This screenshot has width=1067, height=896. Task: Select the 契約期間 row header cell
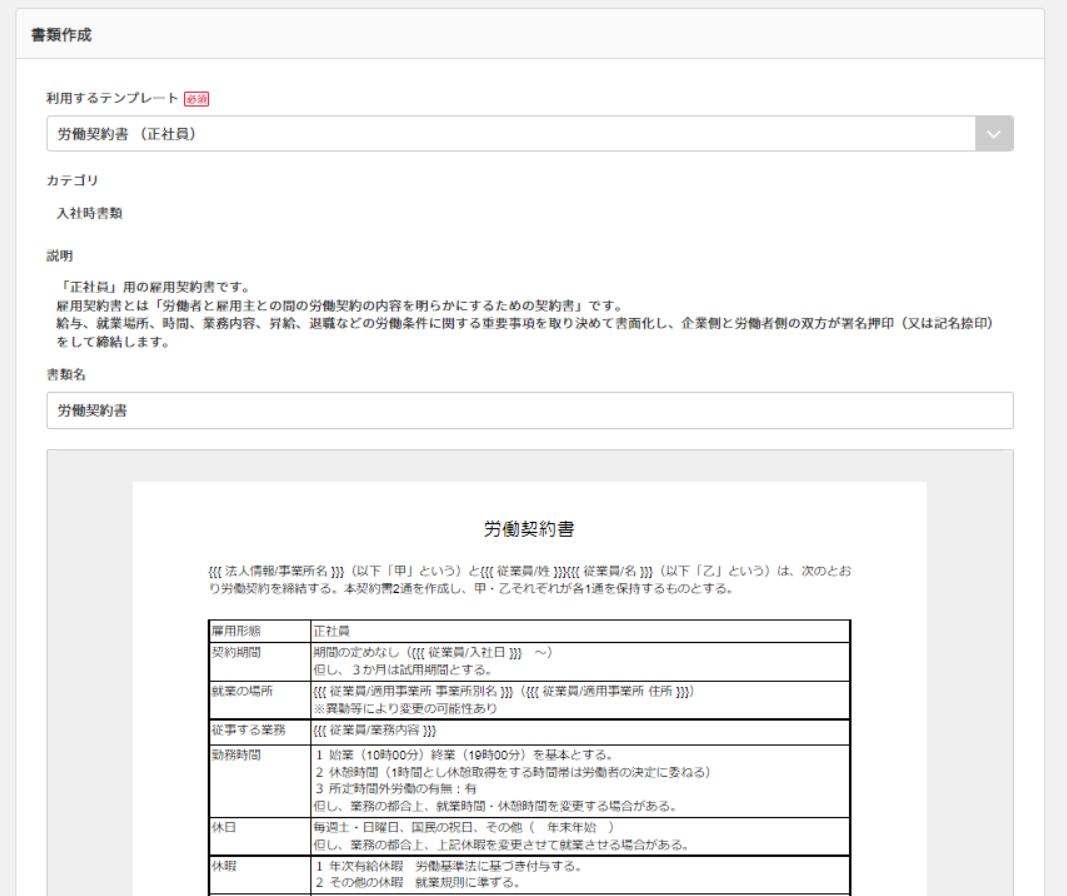coord(259,661)
